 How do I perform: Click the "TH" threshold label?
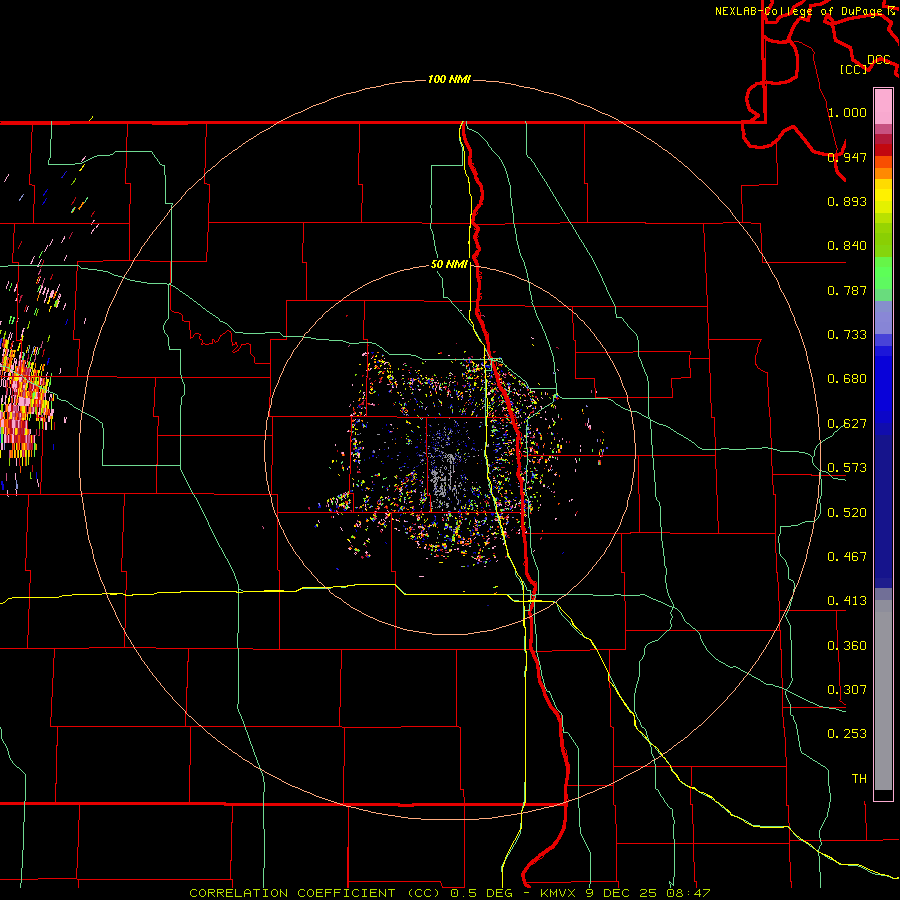tap(859, 779)
